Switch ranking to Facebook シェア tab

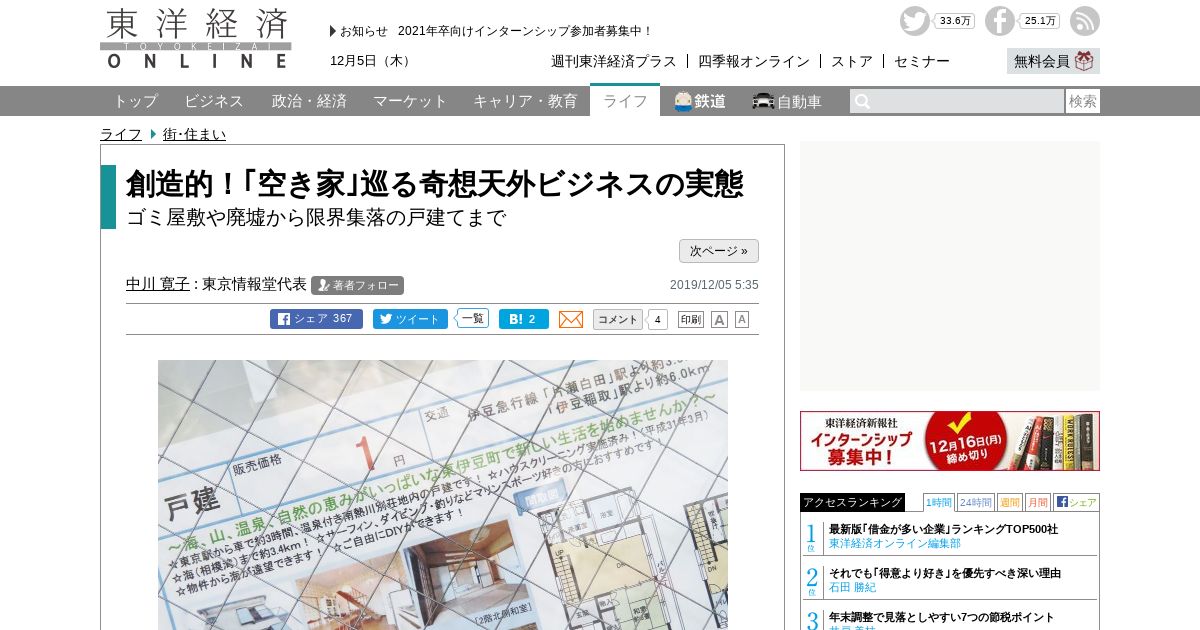point(1076,502)
